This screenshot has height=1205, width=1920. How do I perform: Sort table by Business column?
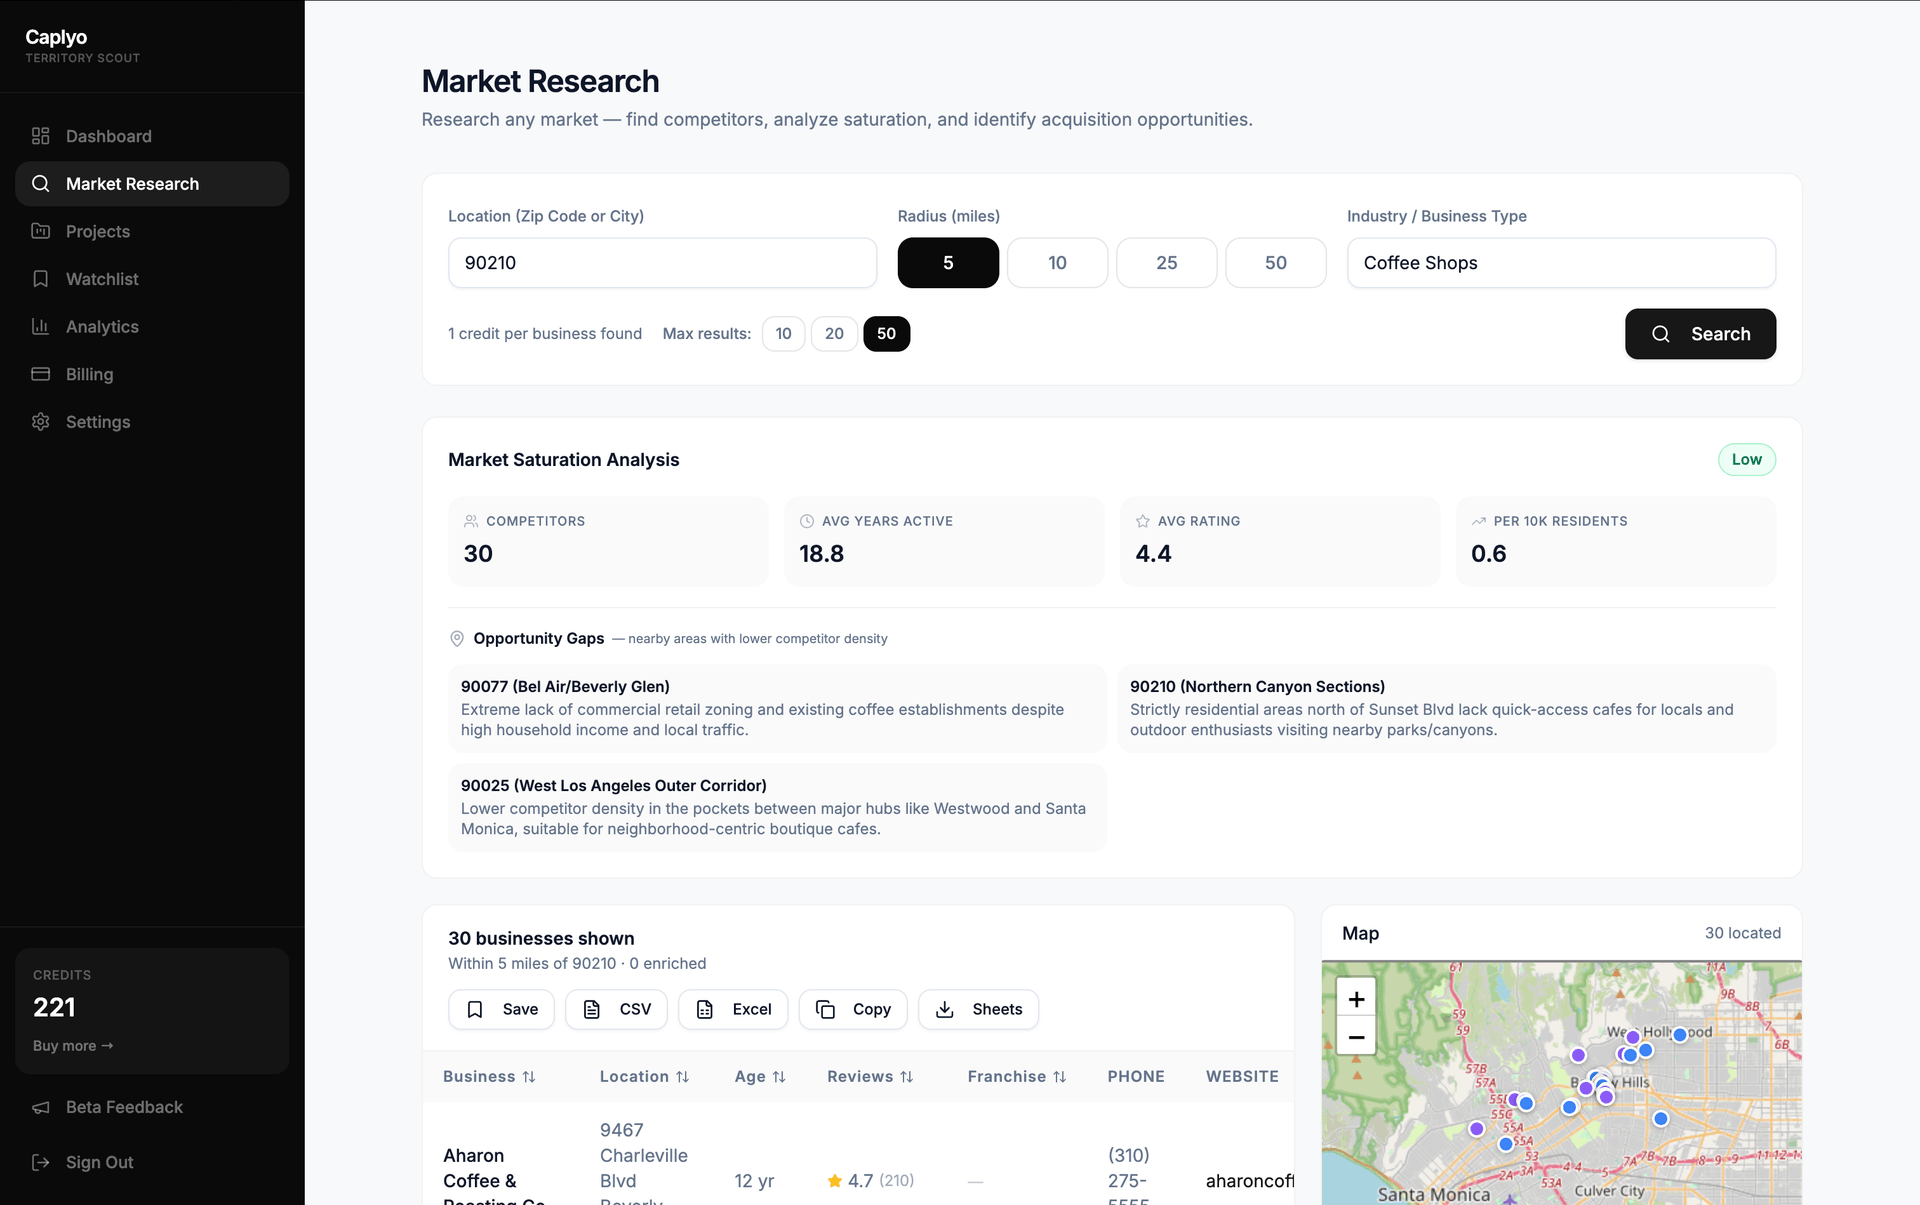point(489,1077)
